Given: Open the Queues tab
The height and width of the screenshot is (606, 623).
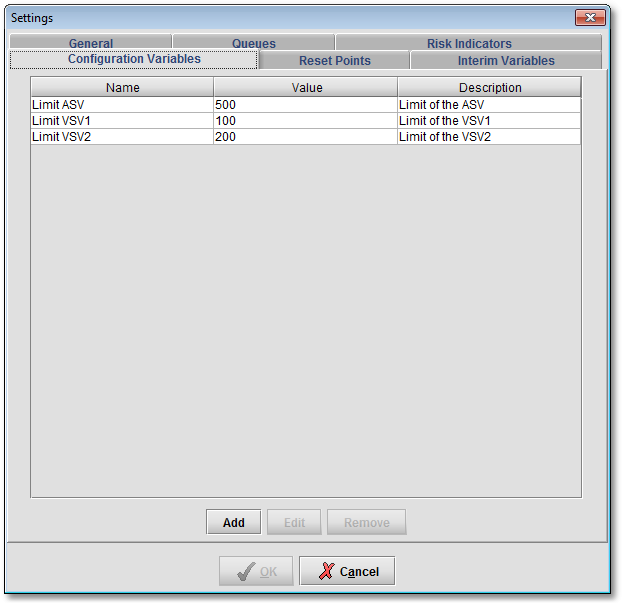Looking at the screenshot, I should [253, 44].
